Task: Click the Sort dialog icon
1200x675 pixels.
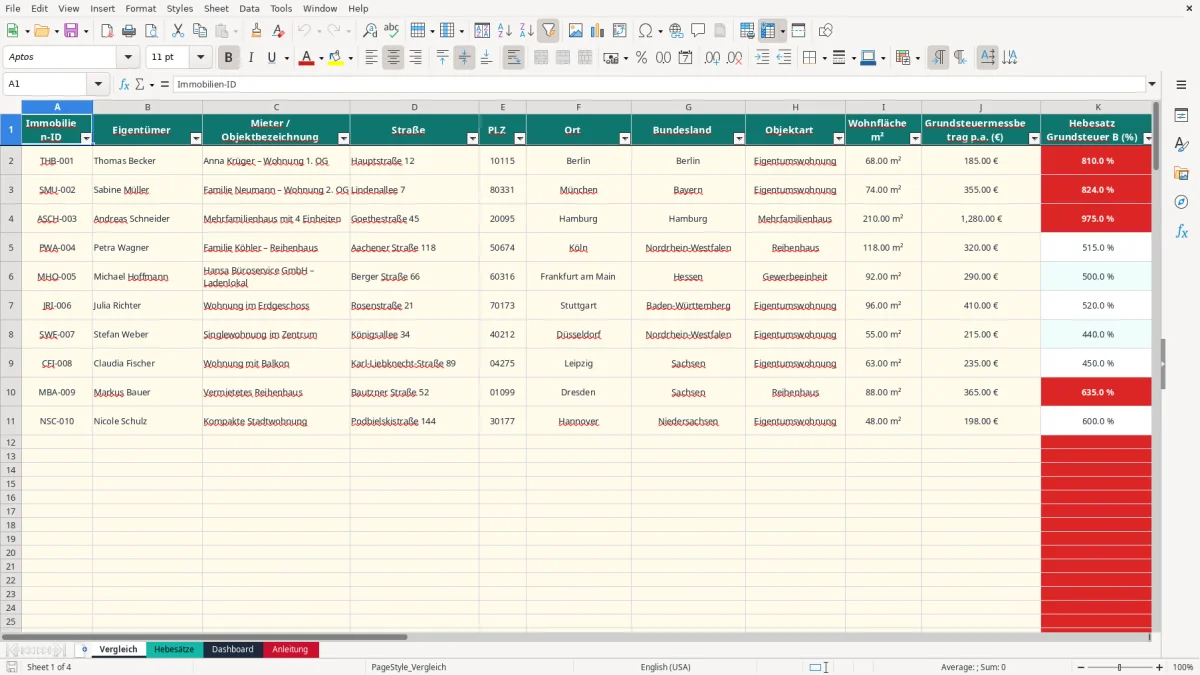Action: (x=482, y=31)
